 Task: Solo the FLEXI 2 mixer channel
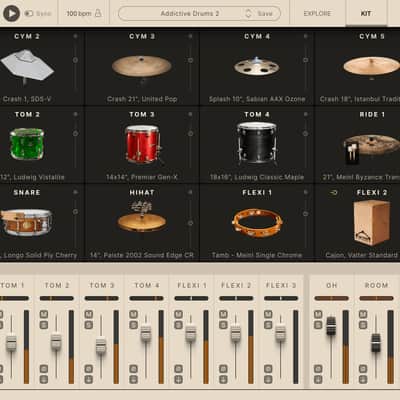(223, 325)
